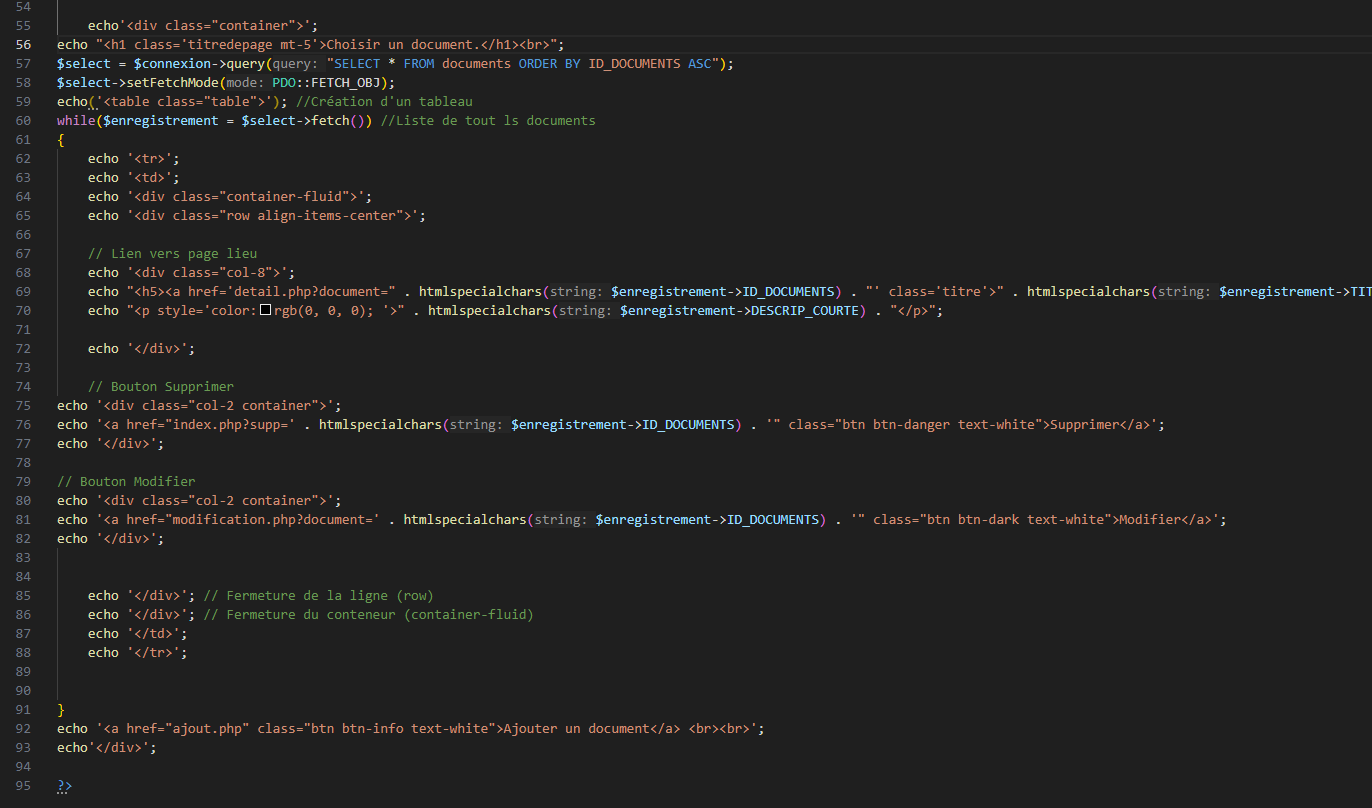Click the DESCRIP_COURTE property on line 70
Image resolution: width=1372 pixels, height=808 pixels.
(x=803, y=311)
